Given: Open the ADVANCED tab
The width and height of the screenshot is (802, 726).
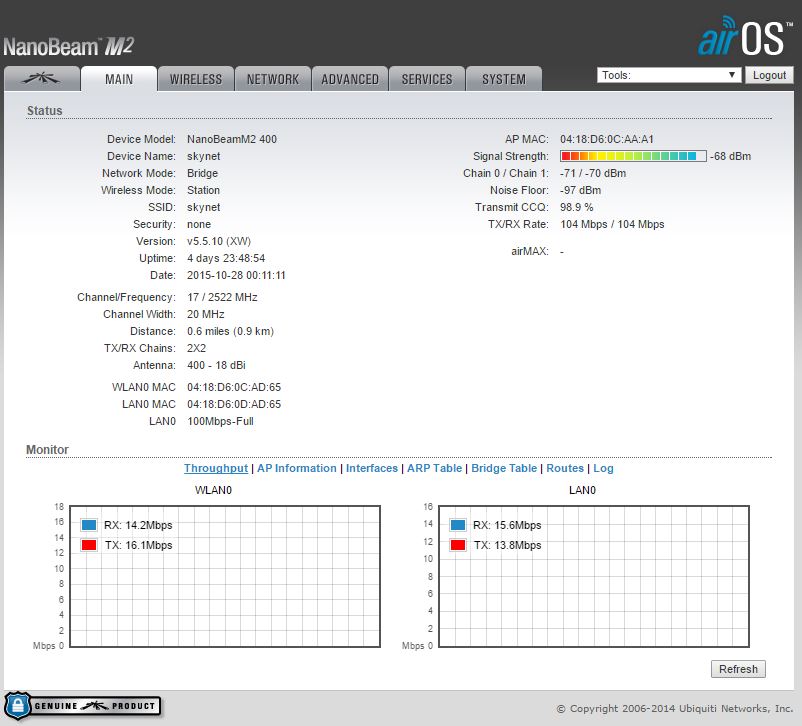Looking at the screenshot, I should point(350,79).
